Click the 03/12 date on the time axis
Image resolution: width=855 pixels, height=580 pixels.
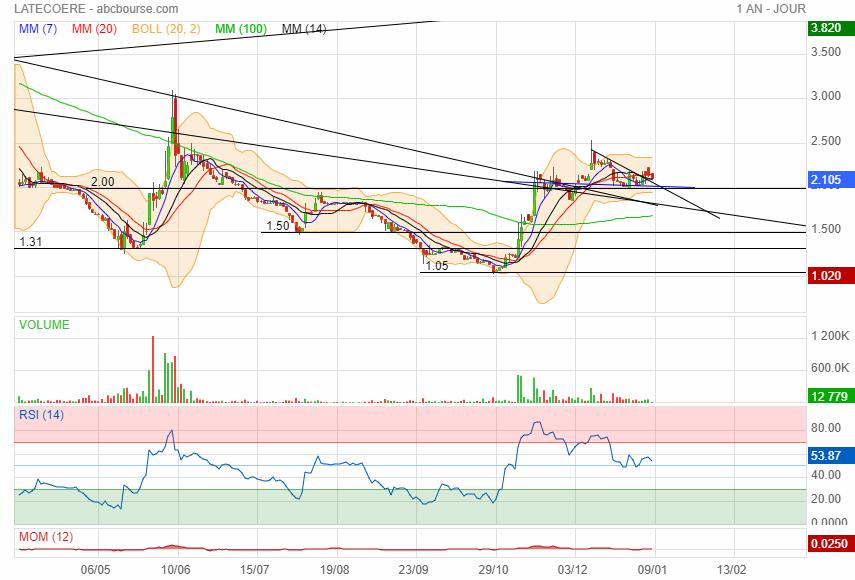point(573,570)
